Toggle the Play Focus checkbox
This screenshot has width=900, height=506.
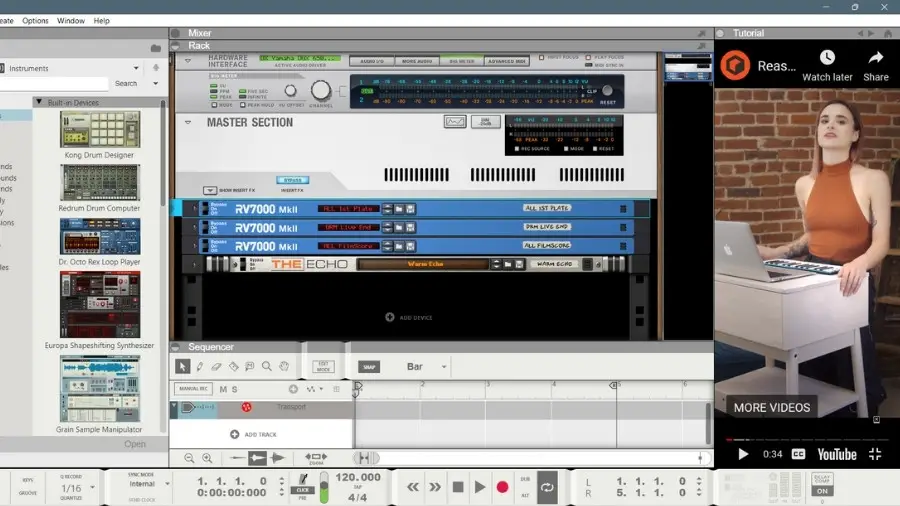(x=588, y=57)
